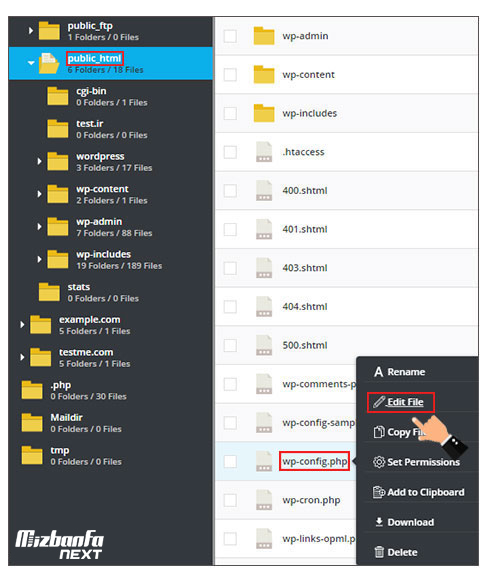Tick the wp-content row checkbox
Image resolution: width=487 pixels, height=576 pixels.
pyautogui.click(x=230, y=75)
